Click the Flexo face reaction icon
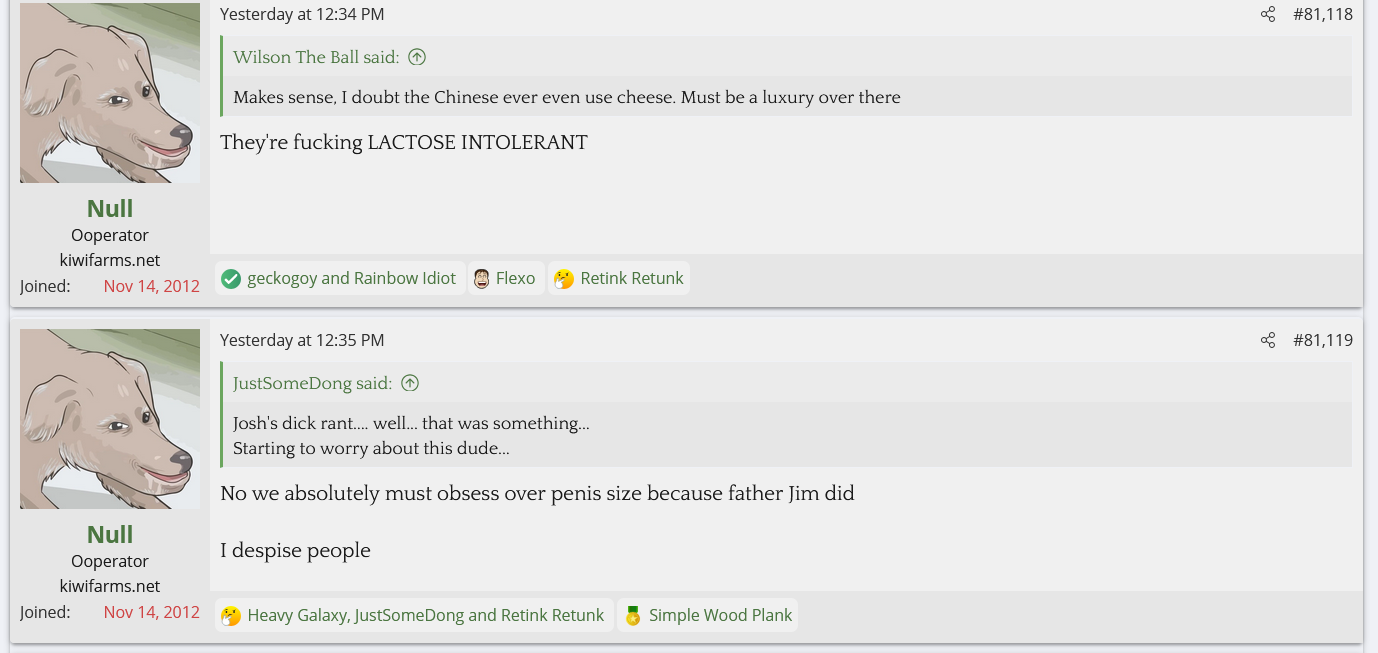 point(481,279)
